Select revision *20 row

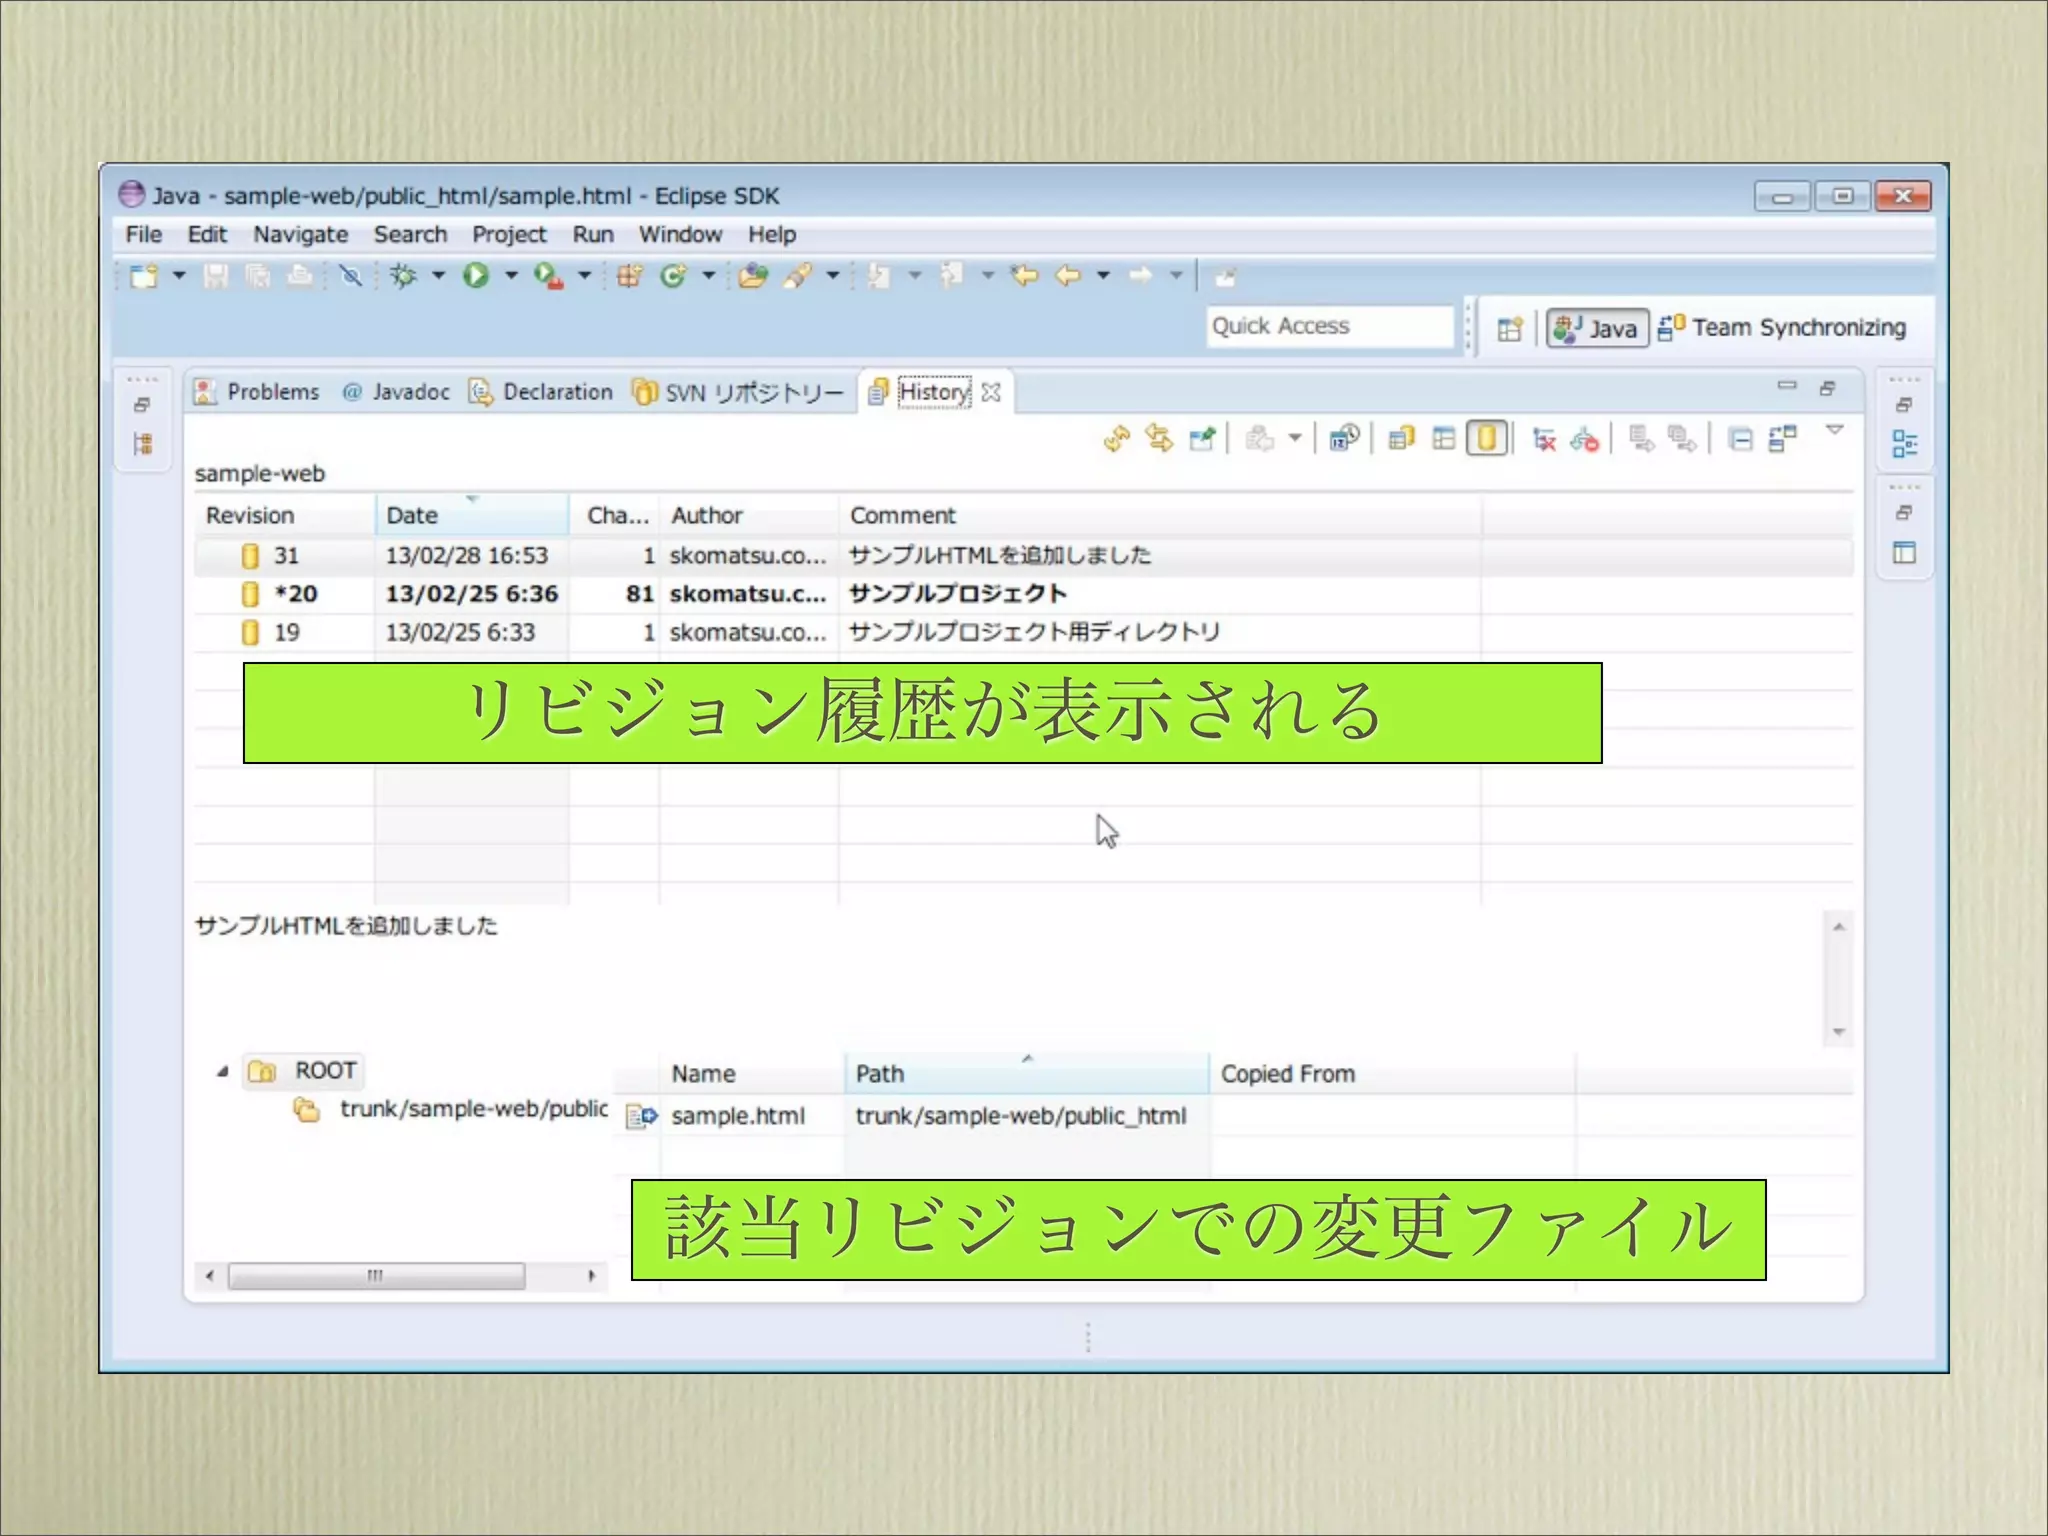click(x=1023, y=594)
